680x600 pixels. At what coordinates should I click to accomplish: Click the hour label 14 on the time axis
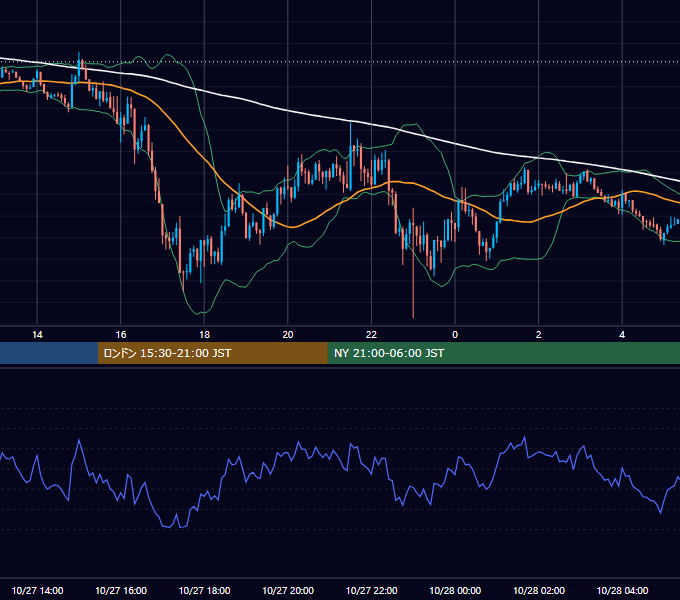[x=37, y=335]
